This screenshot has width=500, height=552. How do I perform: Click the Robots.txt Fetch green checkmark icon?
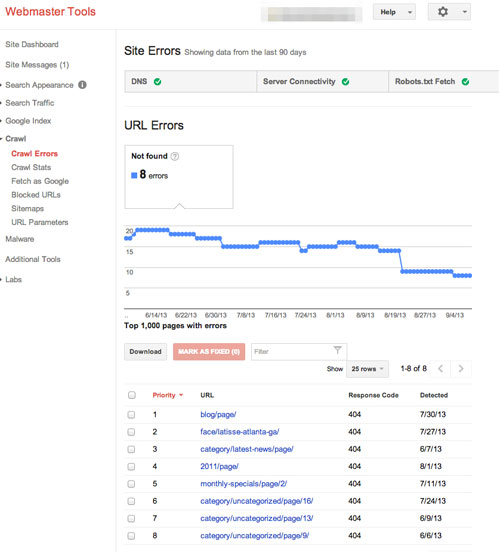[x=465, y=82]
